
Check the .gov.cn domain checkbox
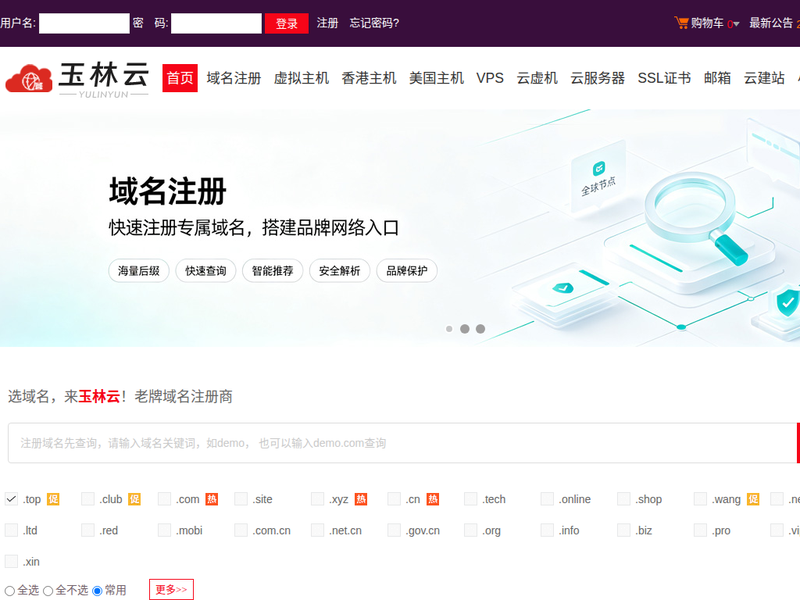(x=394, y=530)
